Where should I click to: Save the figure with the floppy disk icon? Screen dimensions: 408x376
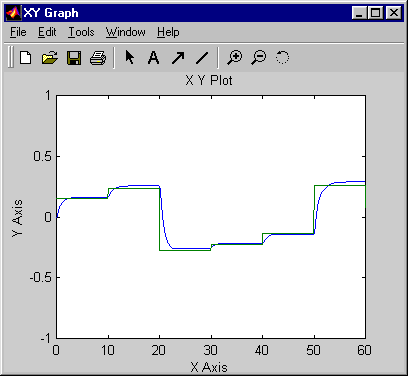[x=74, y=58]
